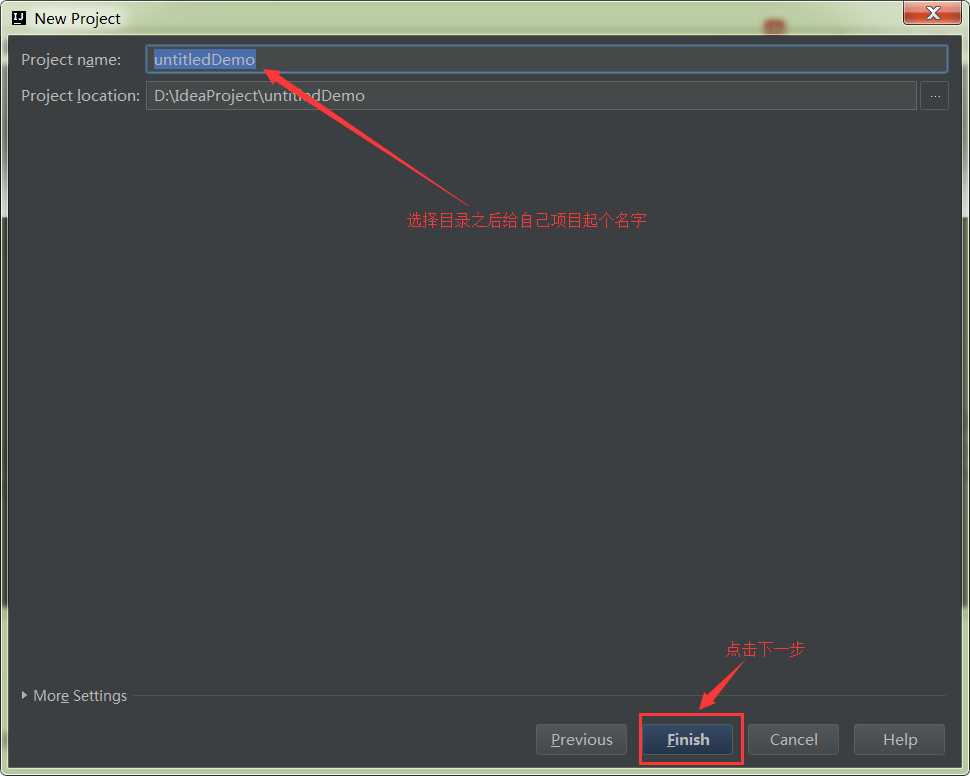Click the Project location label

click(x=80, y=95)
